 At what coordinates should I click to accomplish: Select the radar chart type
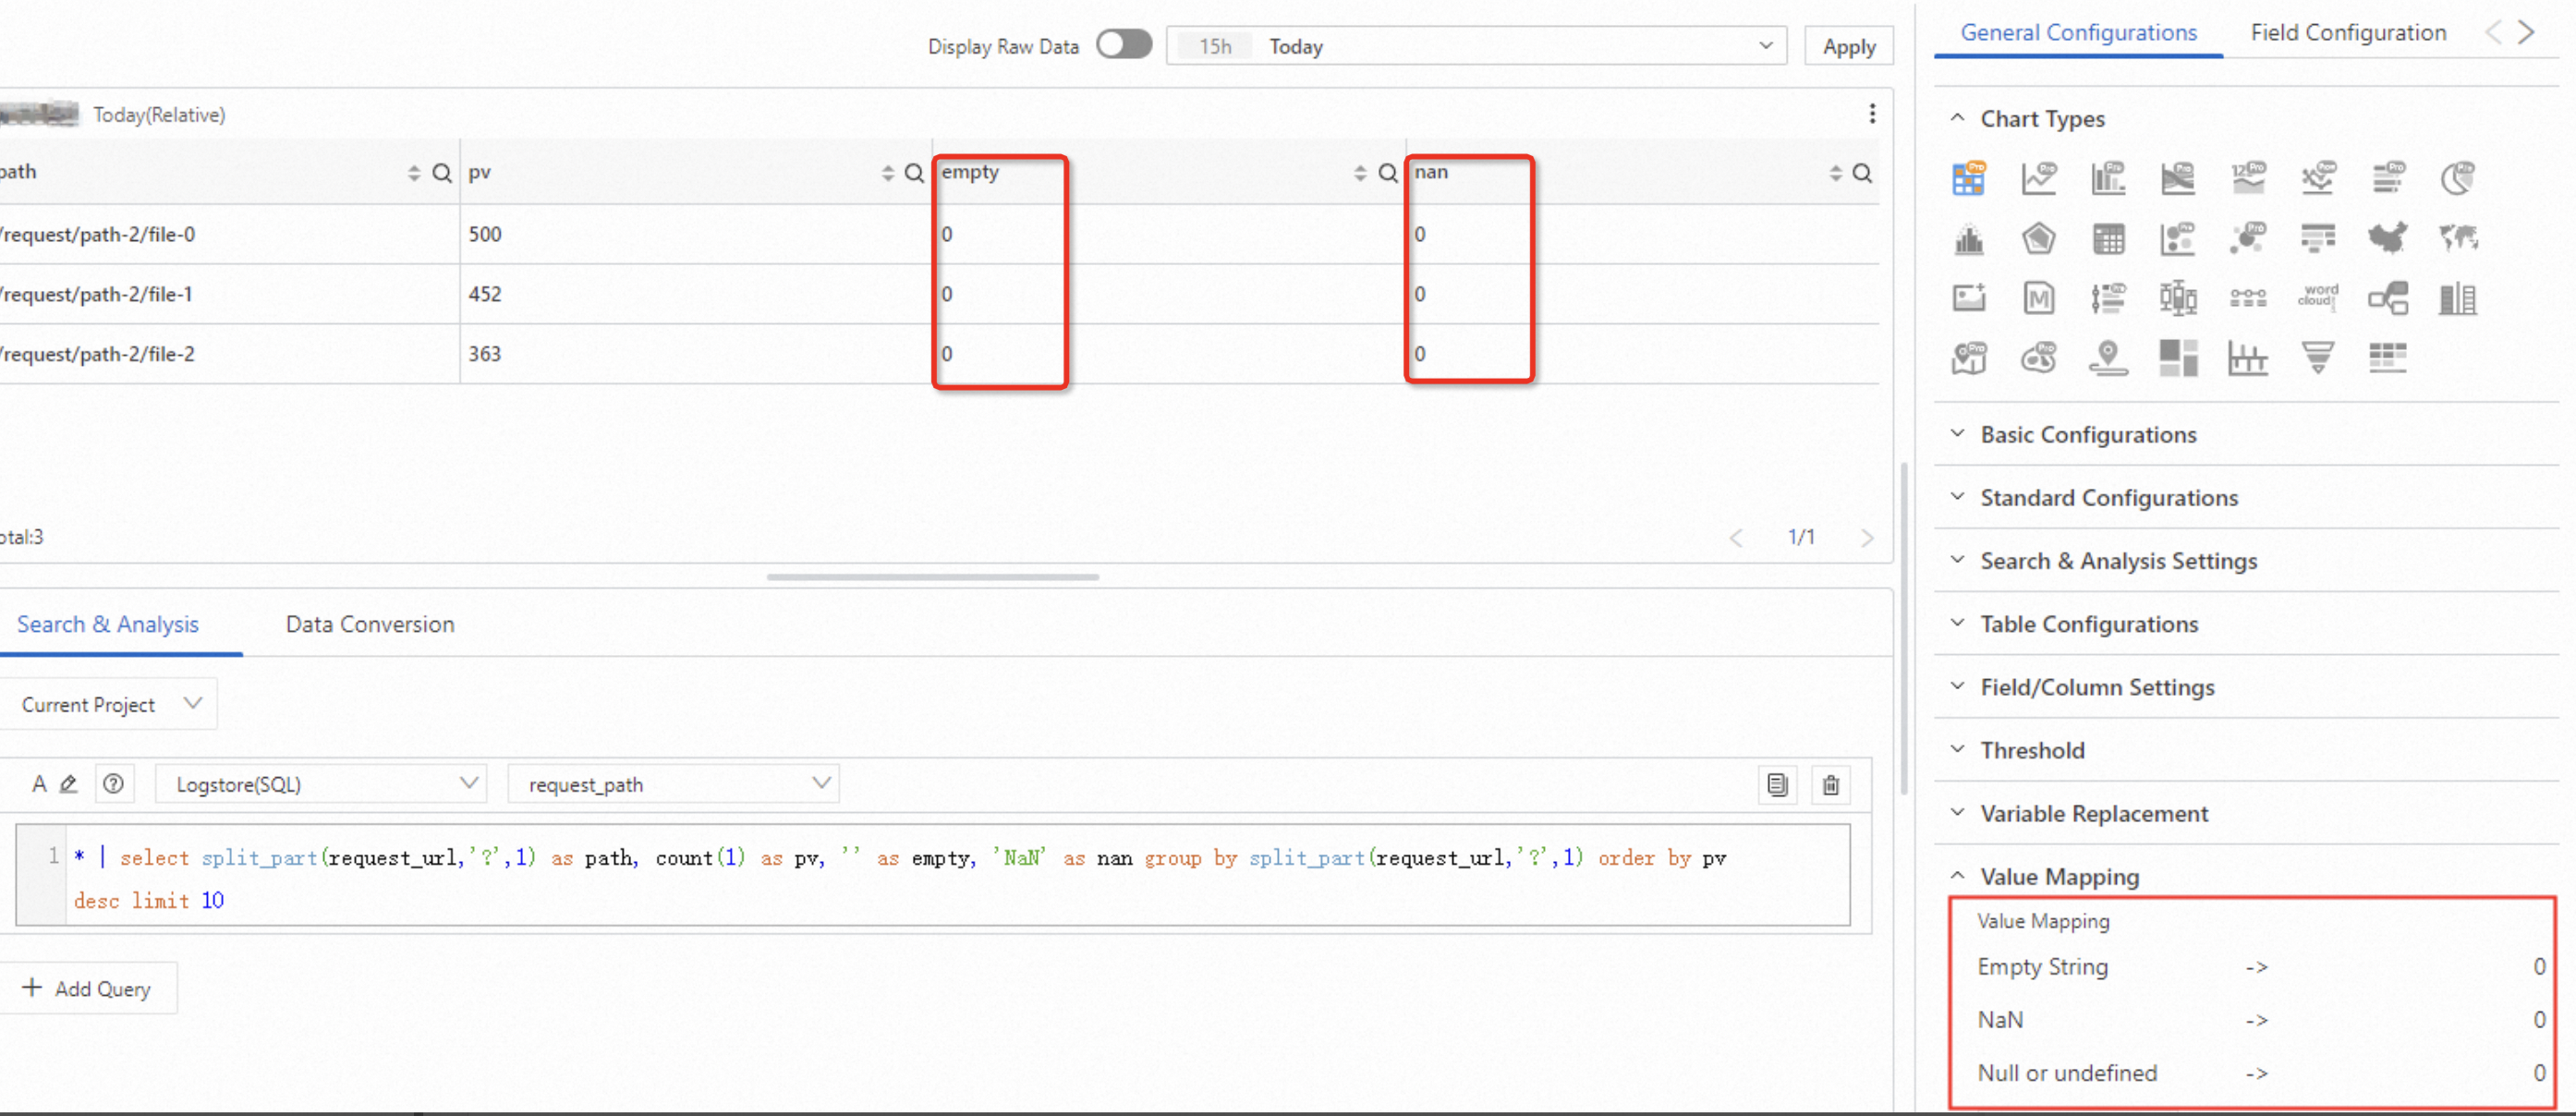point(2037,238)
